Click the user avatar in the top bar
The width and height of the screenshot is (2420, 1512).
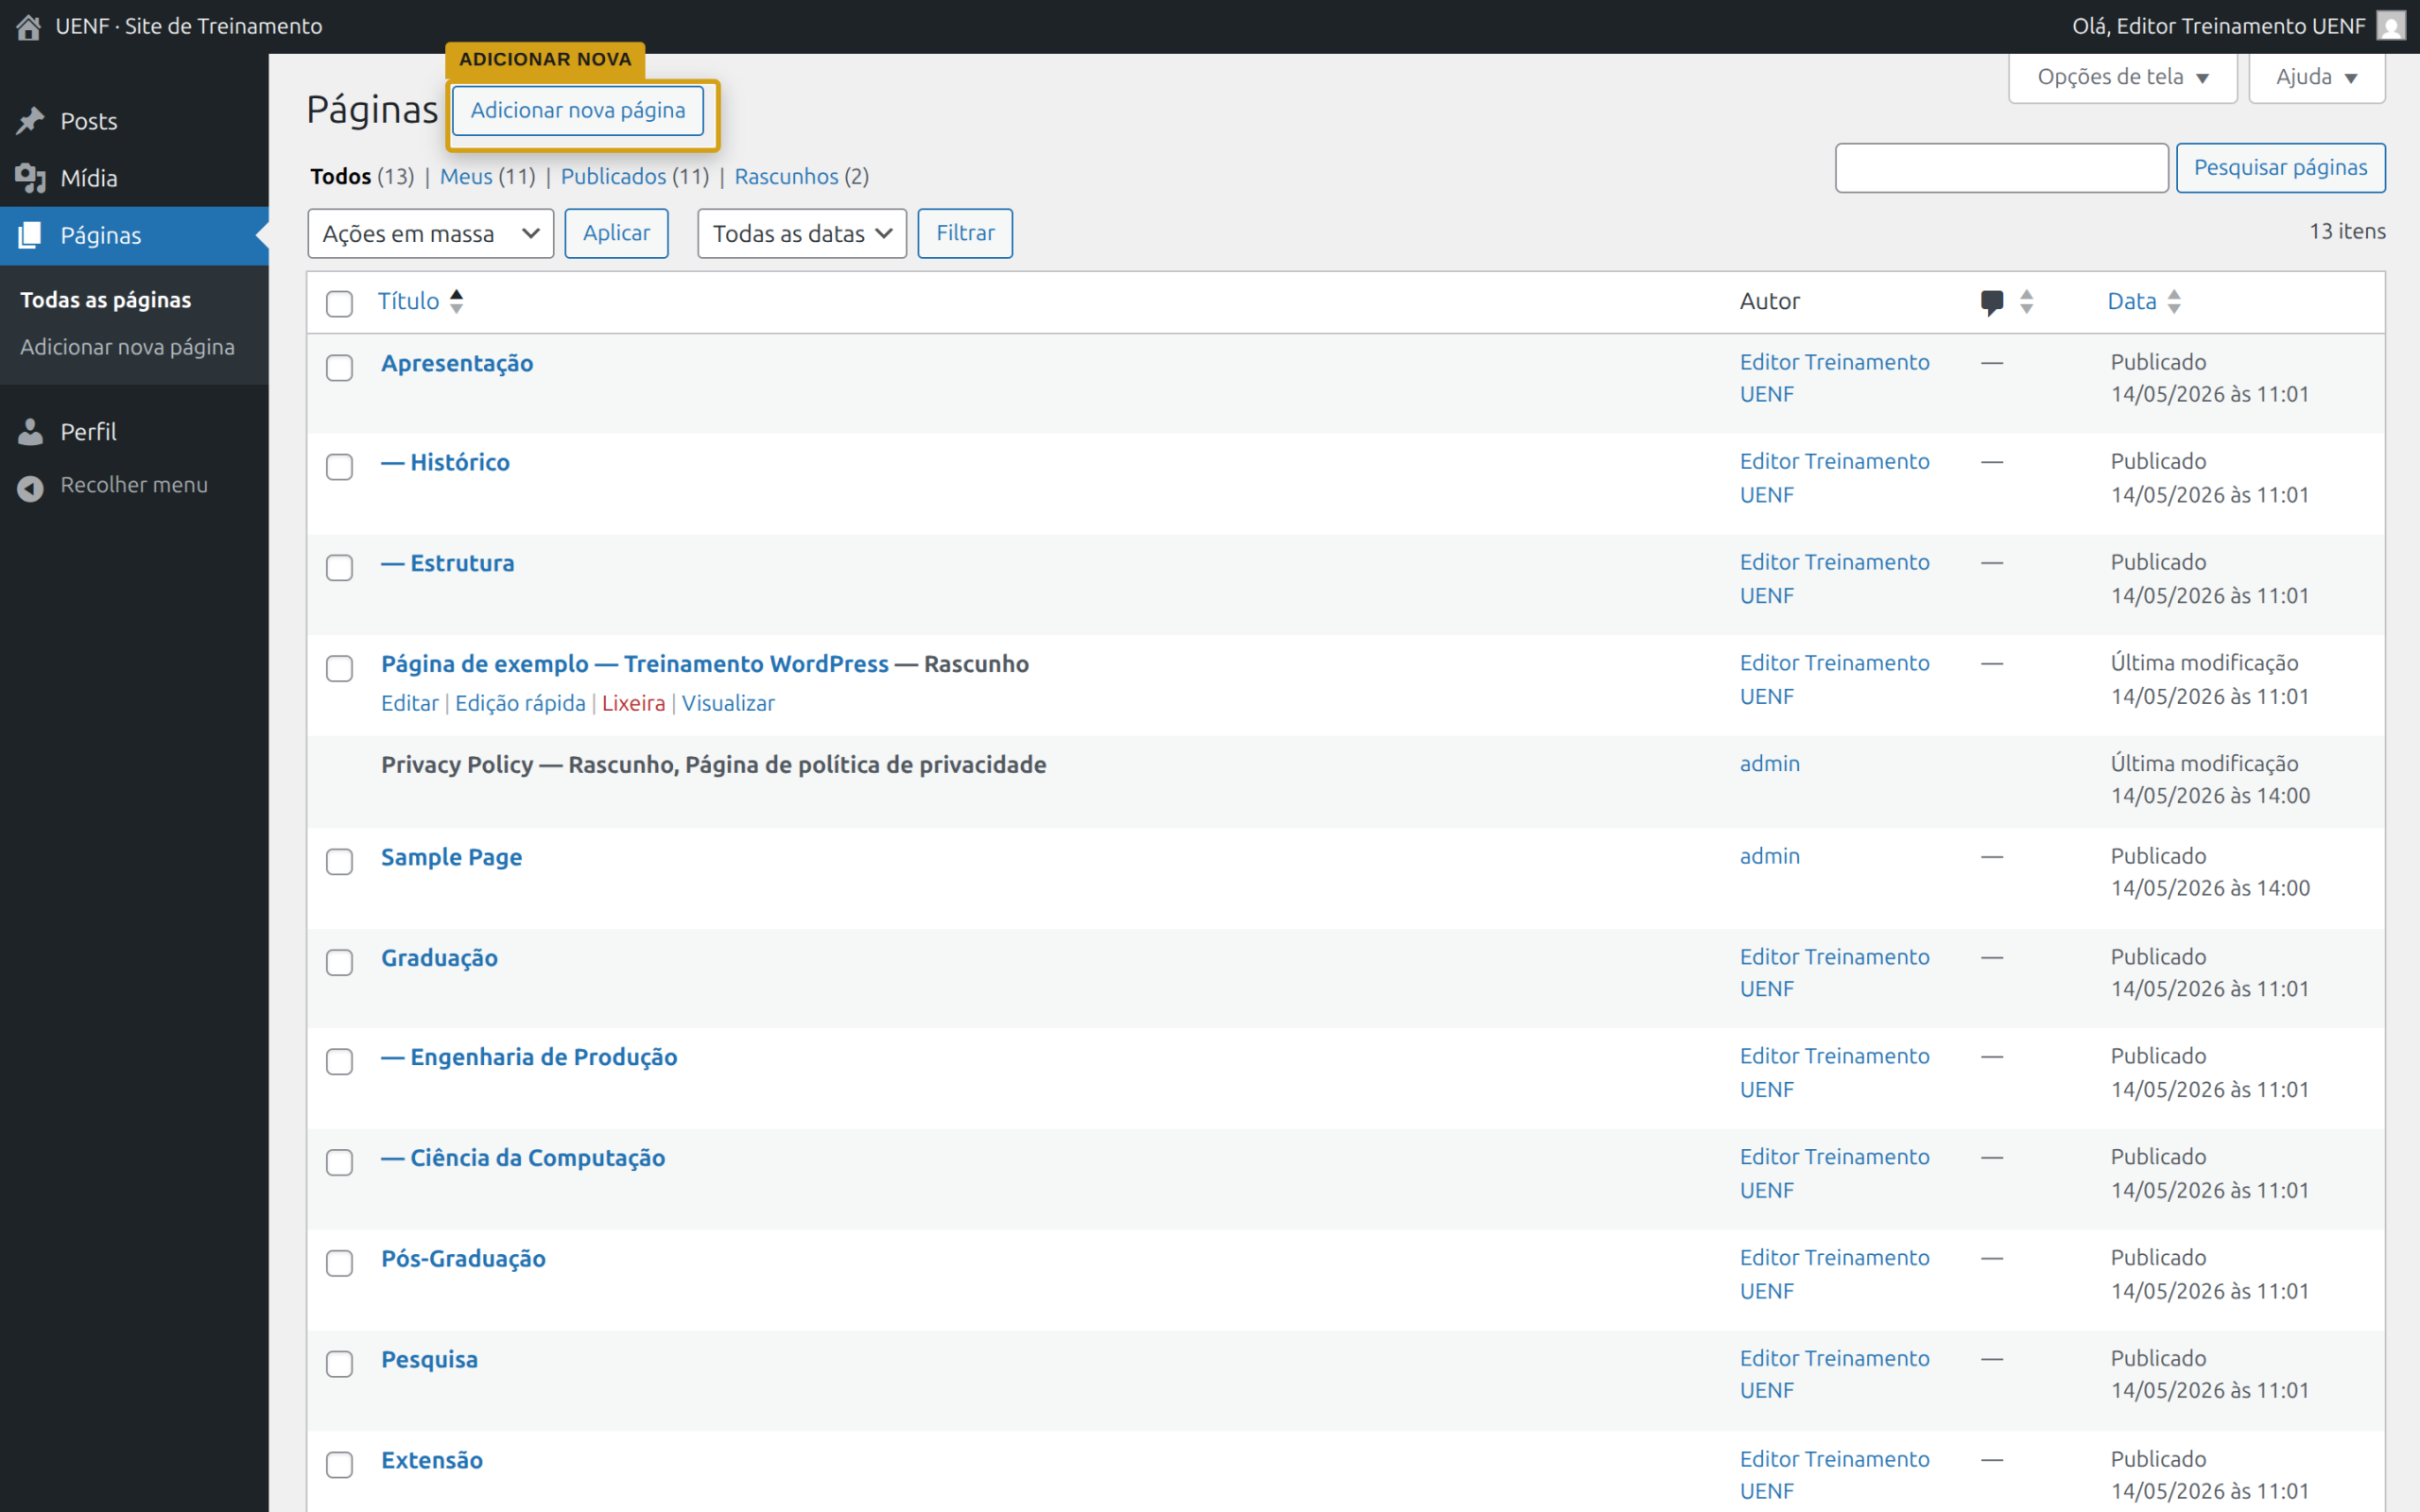coord(2391,26)
